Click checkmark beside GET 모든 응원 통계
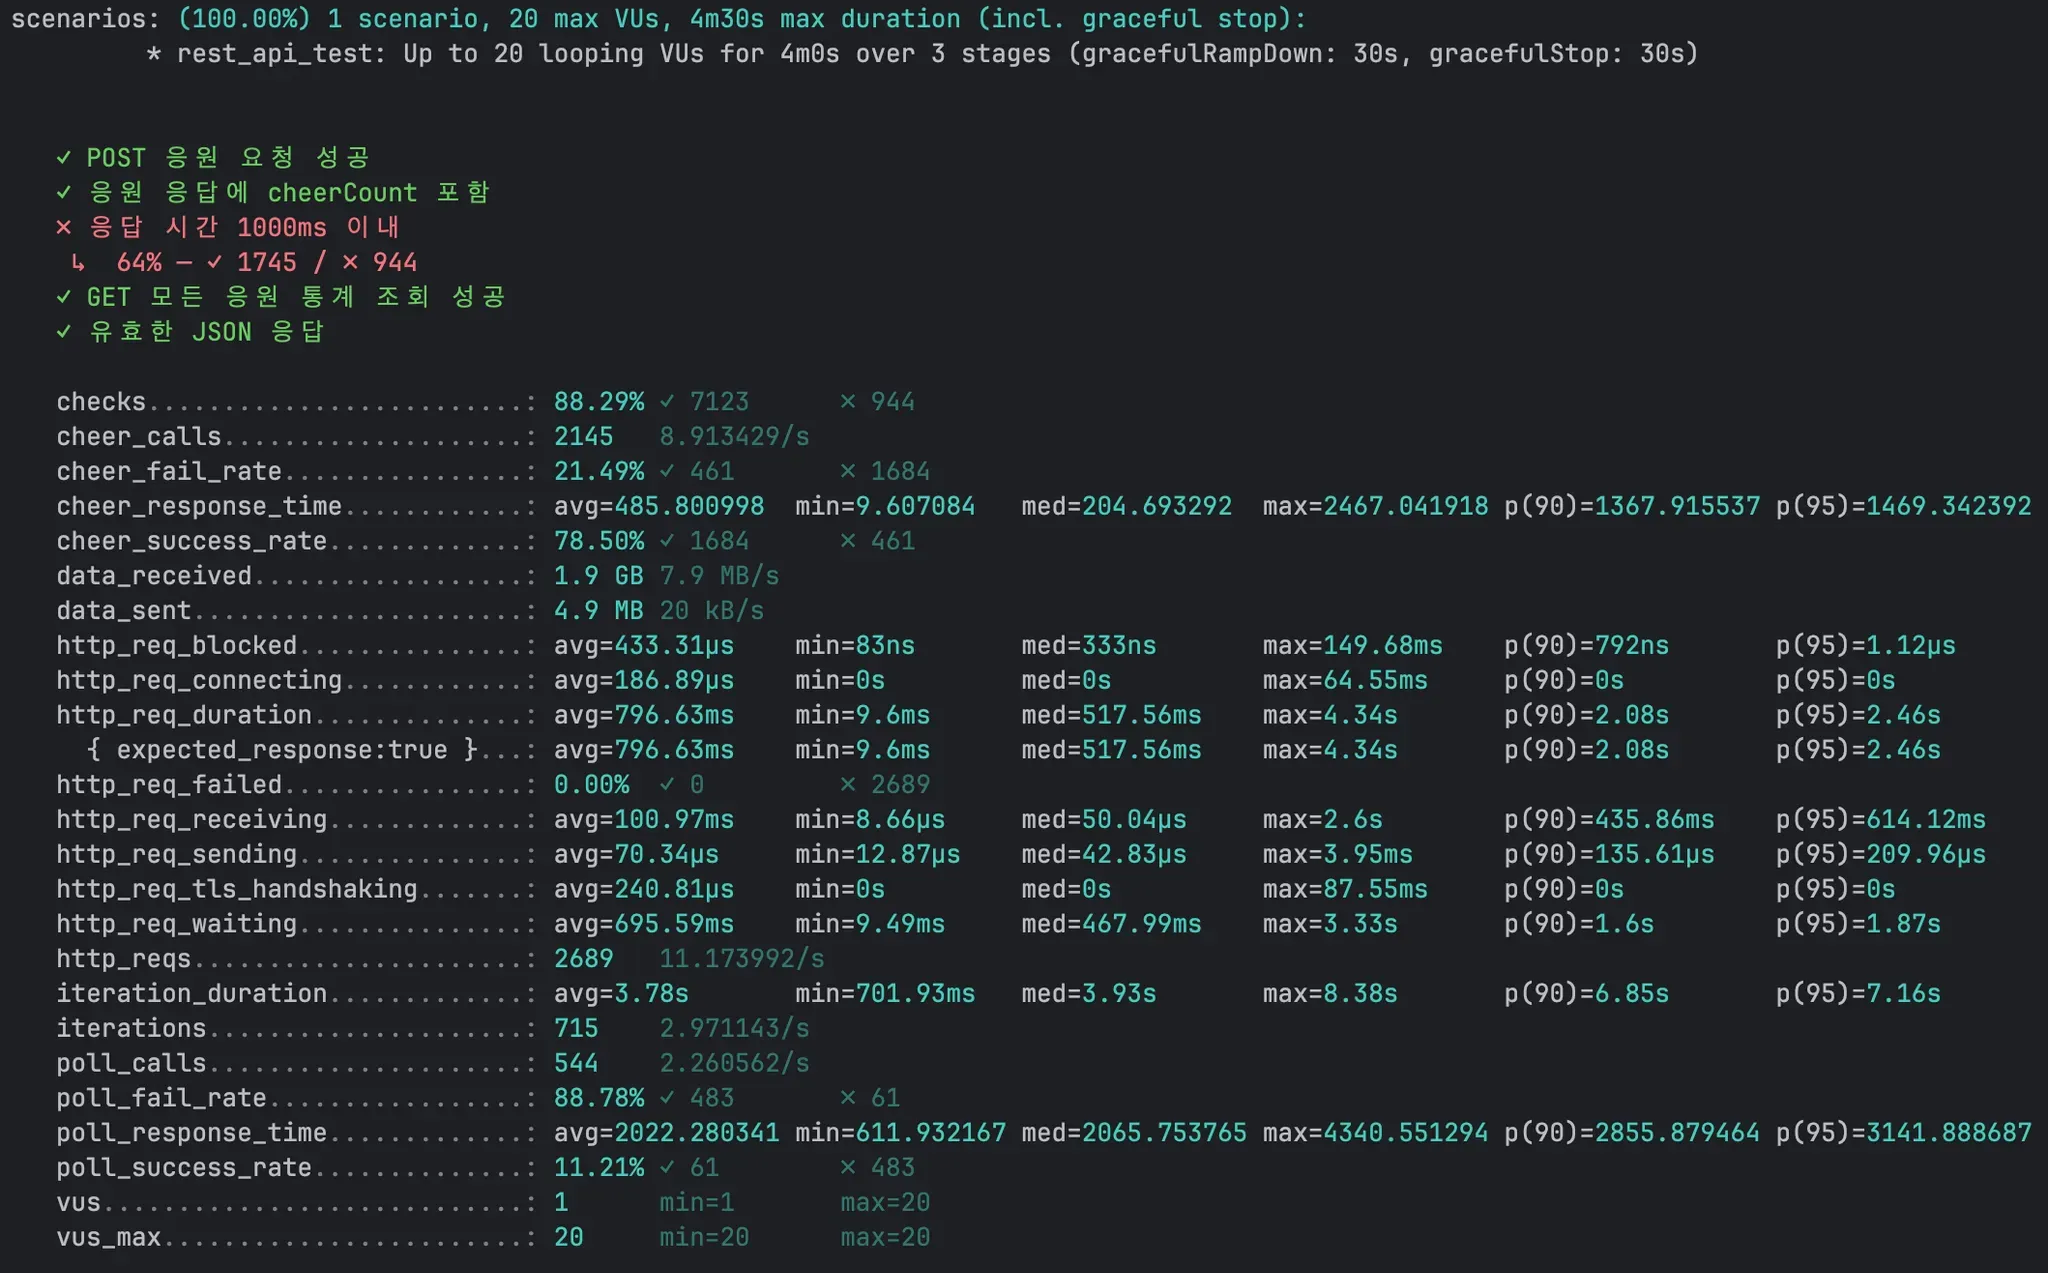The width and height of the screenshot is (2048, 1273). click(x=64, y=297)
